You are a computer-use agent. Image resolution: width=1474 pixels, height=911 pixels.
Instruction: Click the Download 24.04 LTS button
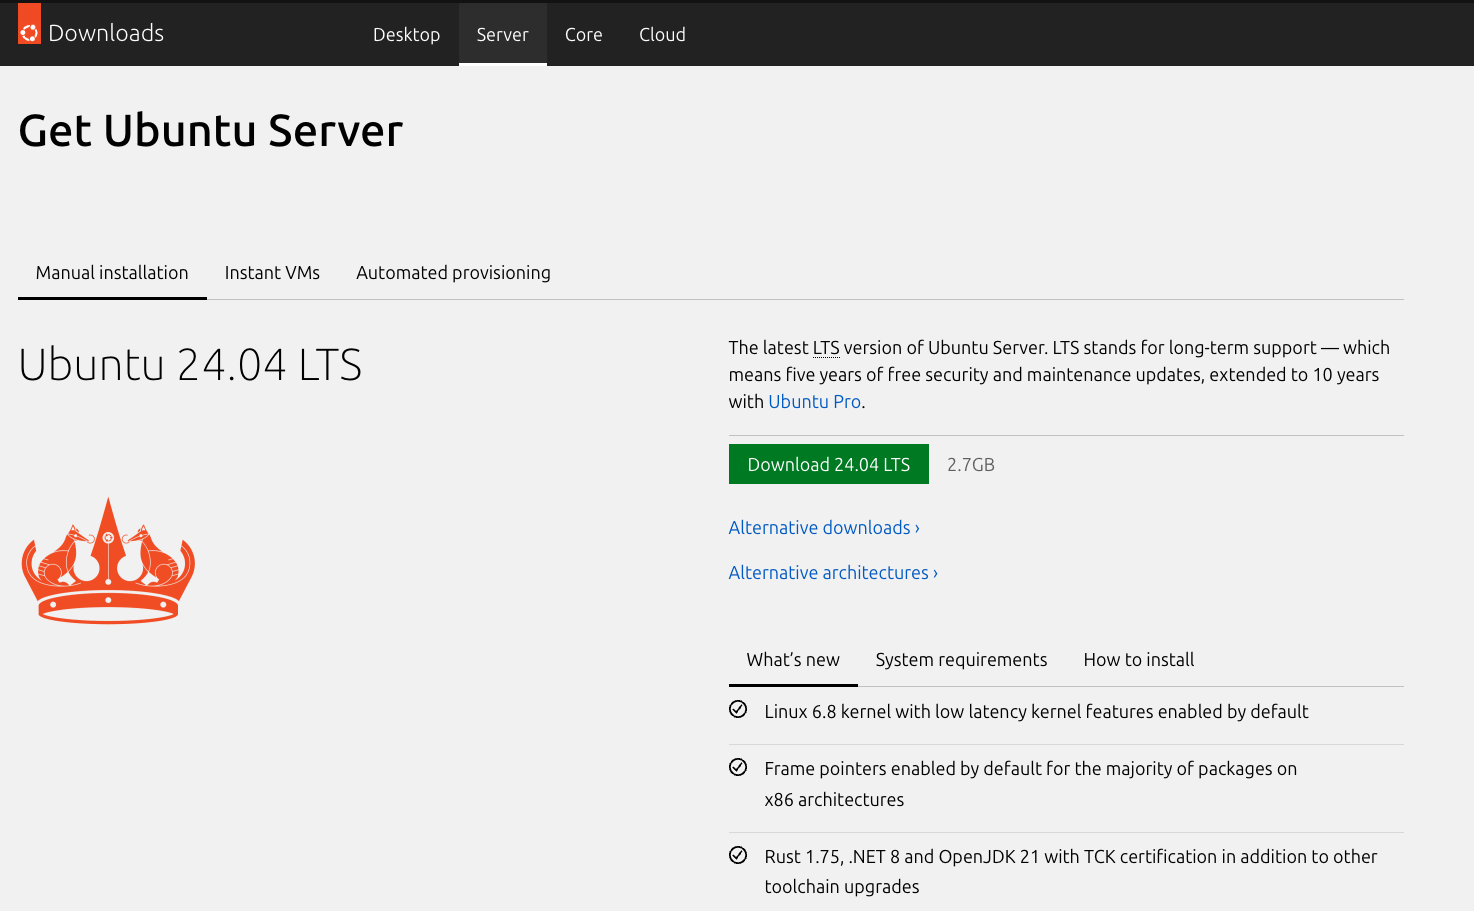point(829,464)
